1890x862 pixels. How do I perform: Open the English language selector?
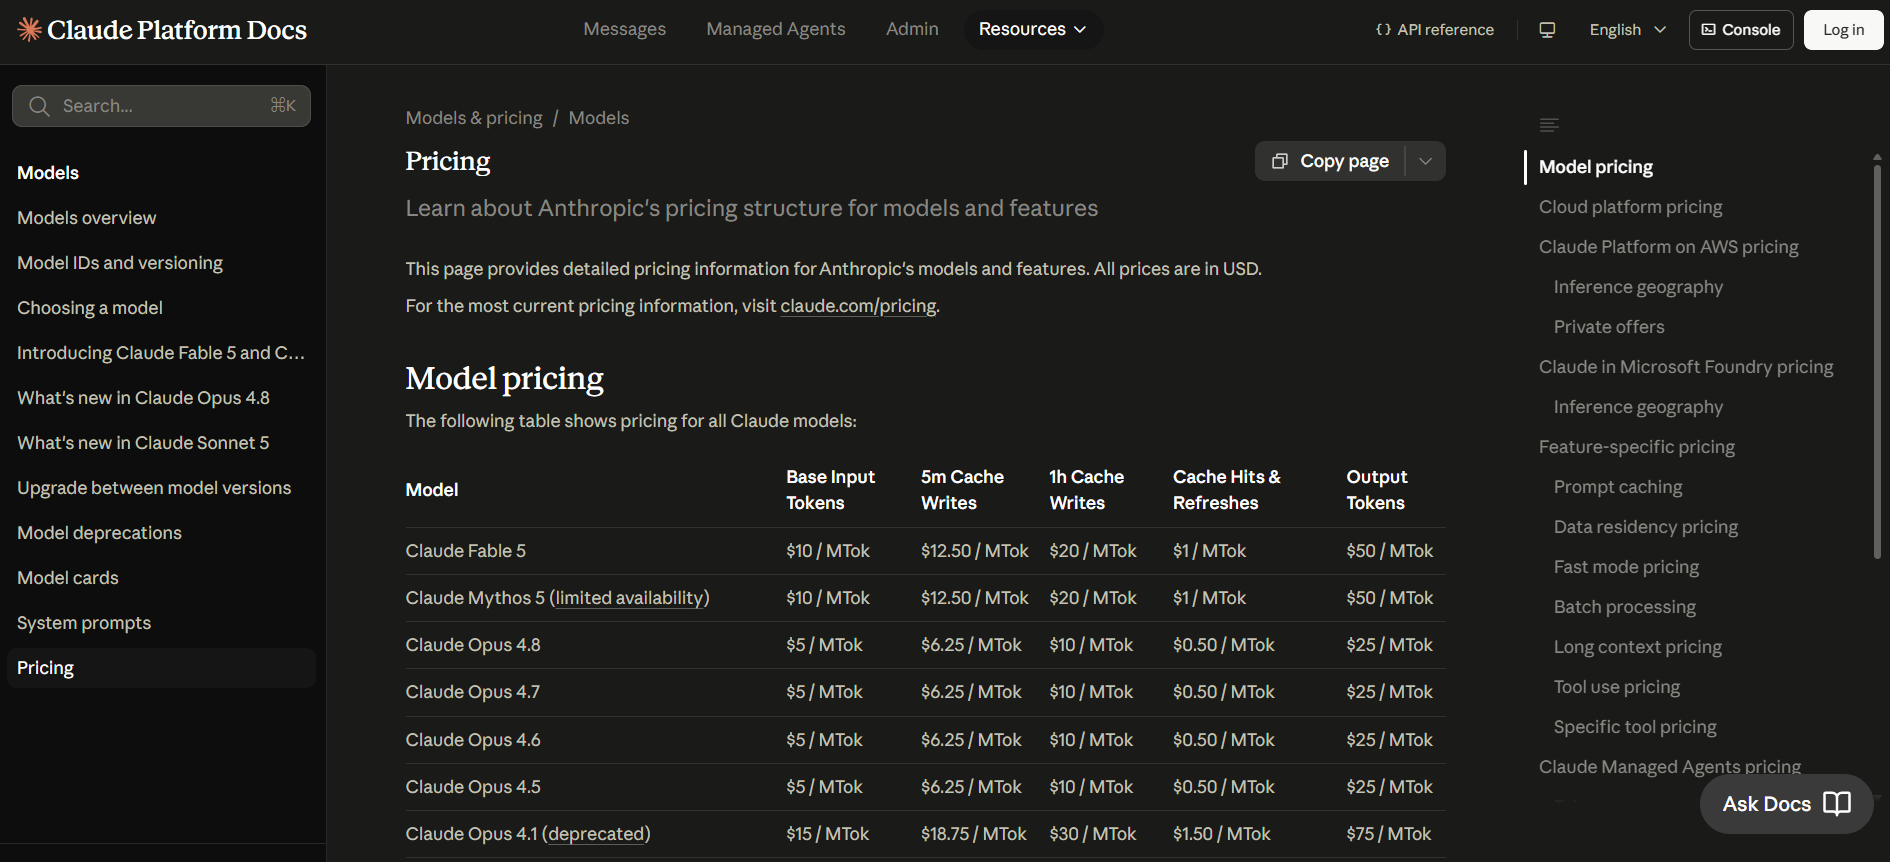click(x=1627, y=30)
